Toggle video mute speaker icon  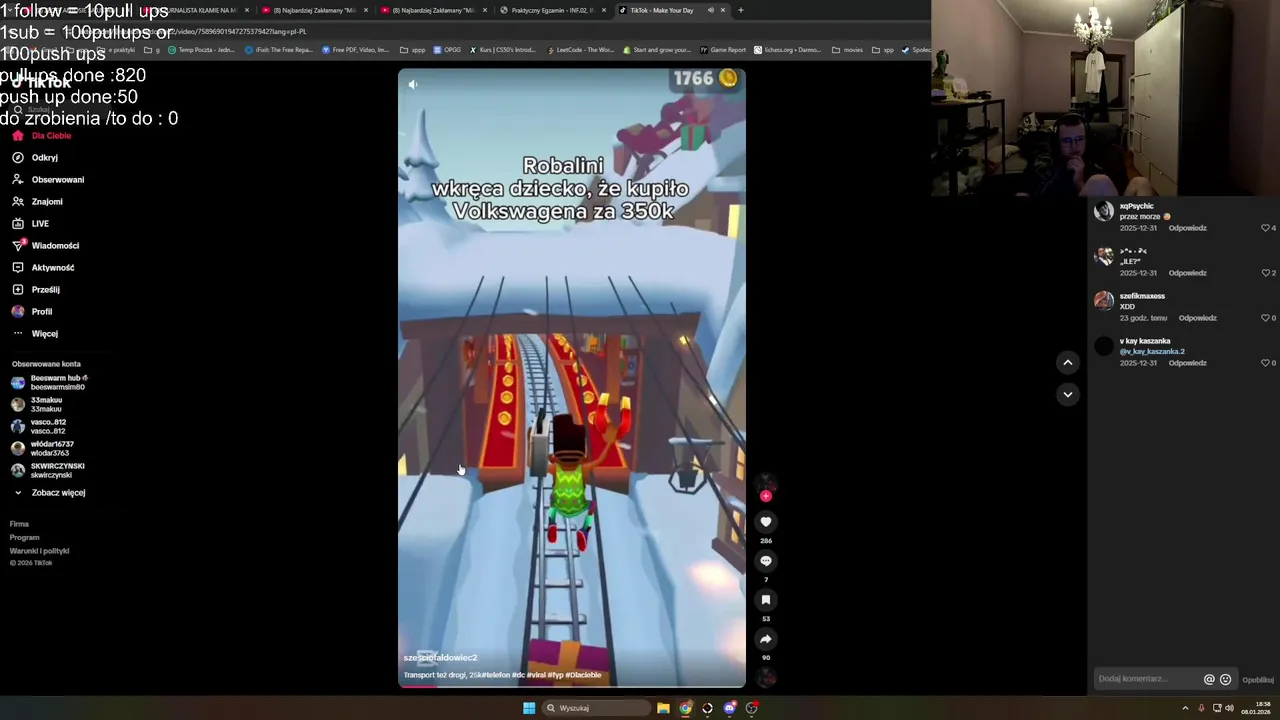pos(413,85)
